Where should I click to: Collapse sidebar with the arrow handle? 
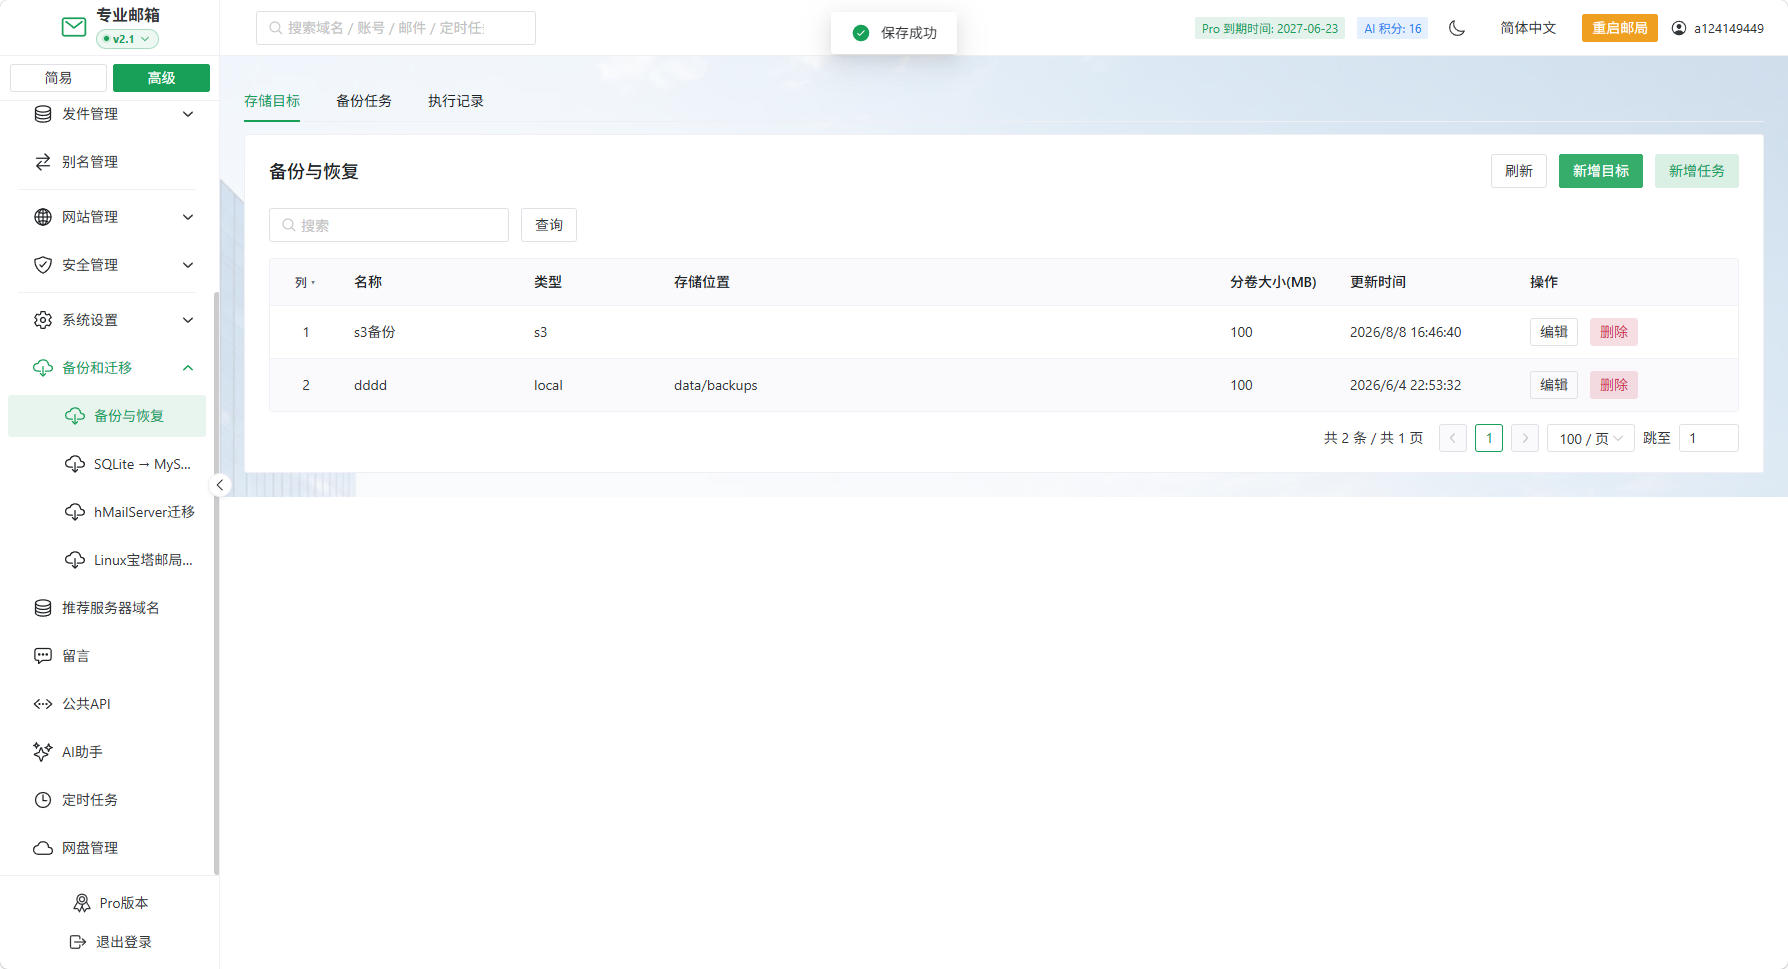coord(219,485)
